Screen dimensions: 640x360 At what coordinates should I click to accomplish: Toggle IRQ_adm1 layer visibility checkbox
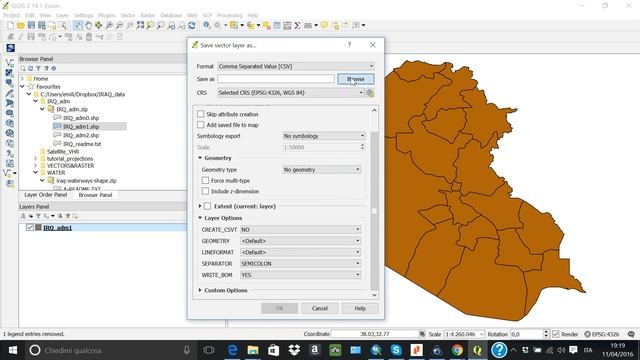click(x=30, y=227)
